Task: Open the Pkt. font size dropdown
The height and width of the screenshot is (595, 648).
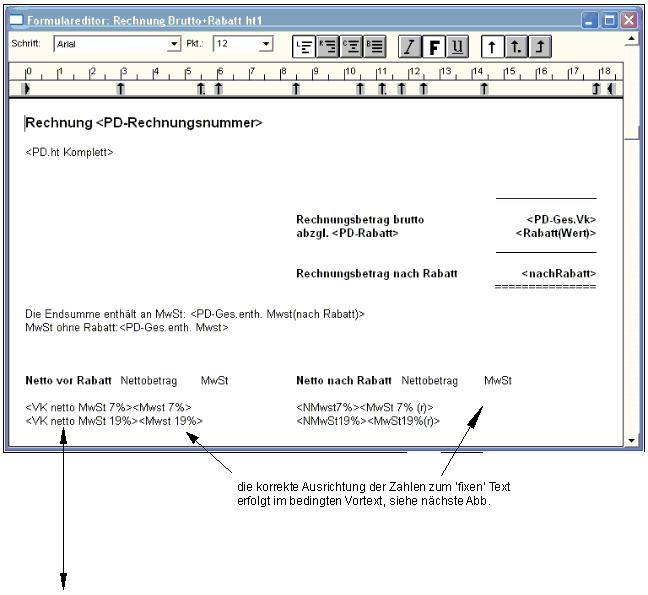Action: tap(266, 44)
